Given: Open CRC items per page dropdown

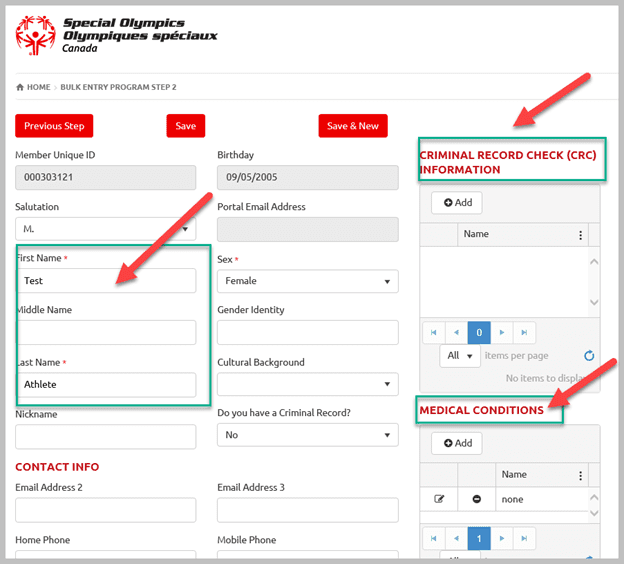Looking at the screenshot, I should [460, 356].
